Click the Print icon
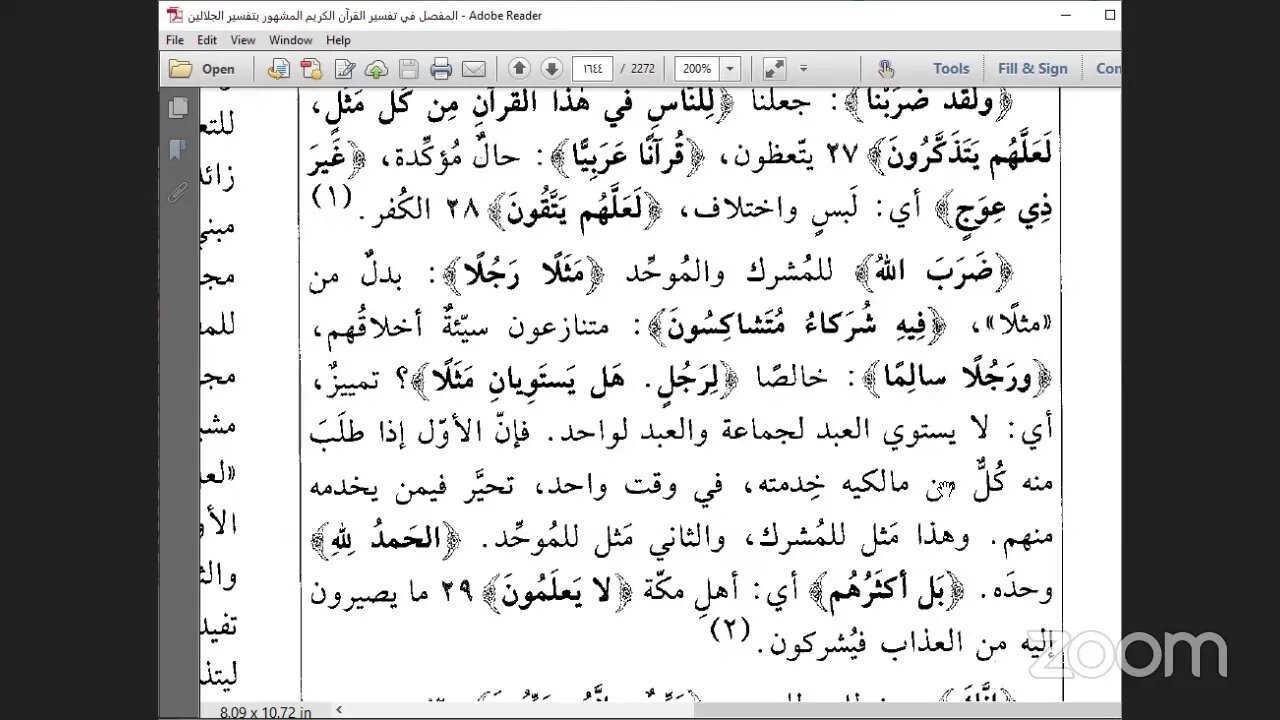 441,69
